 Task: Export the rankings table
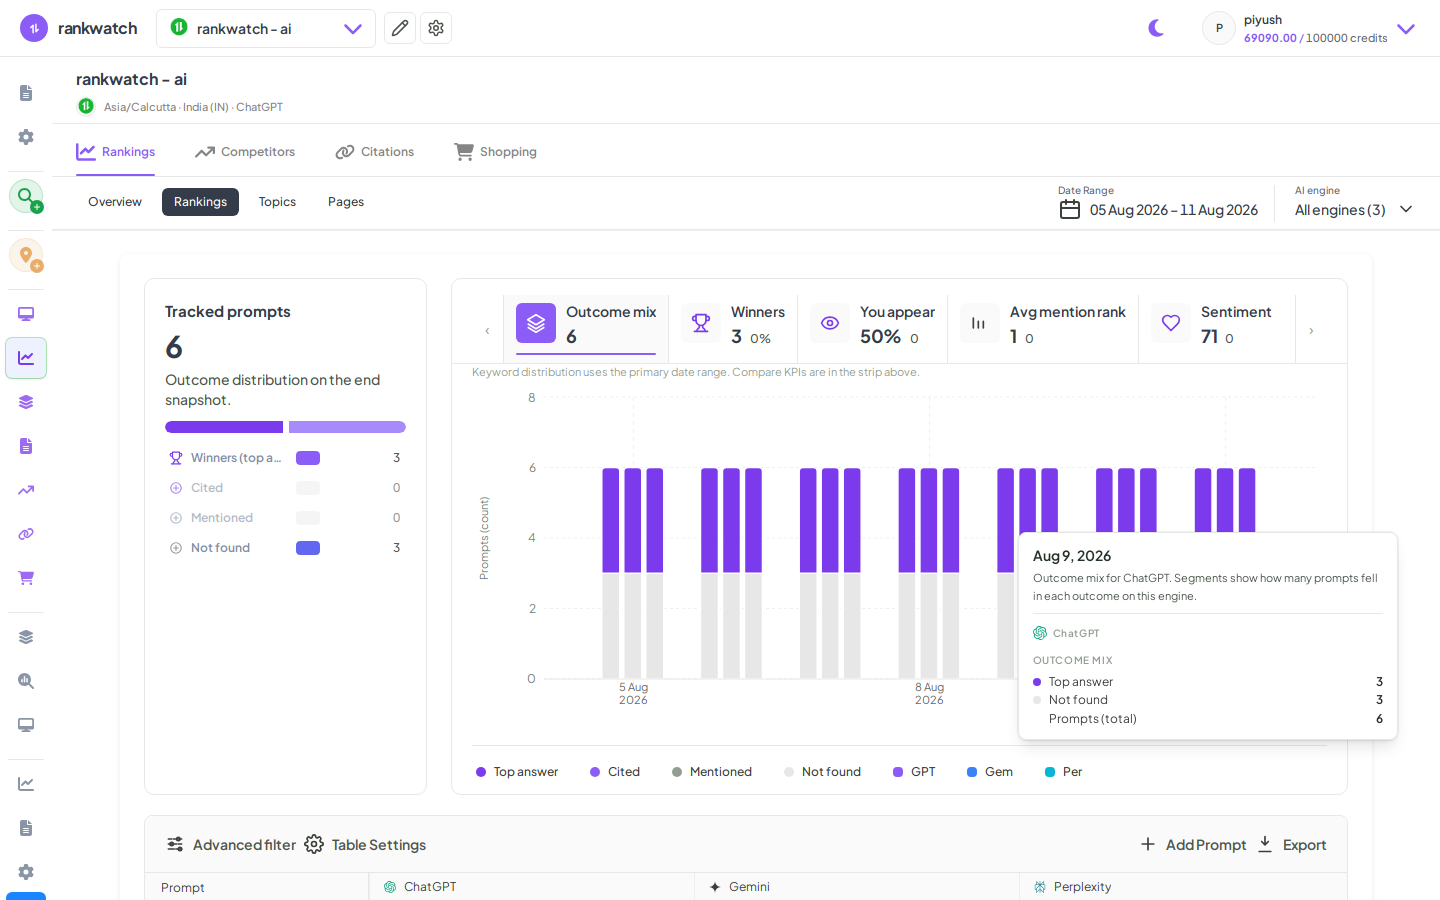(x=1292, y=845)
